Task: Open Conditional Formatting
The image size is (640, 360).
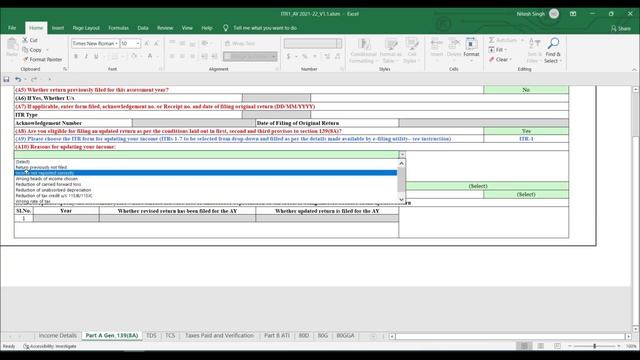Action: coord(363,50)
